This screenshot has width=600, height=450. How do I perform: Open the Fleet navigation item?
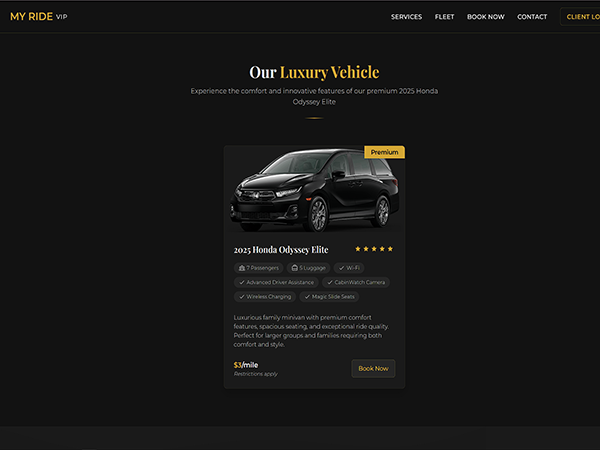[x=444, y=17]
